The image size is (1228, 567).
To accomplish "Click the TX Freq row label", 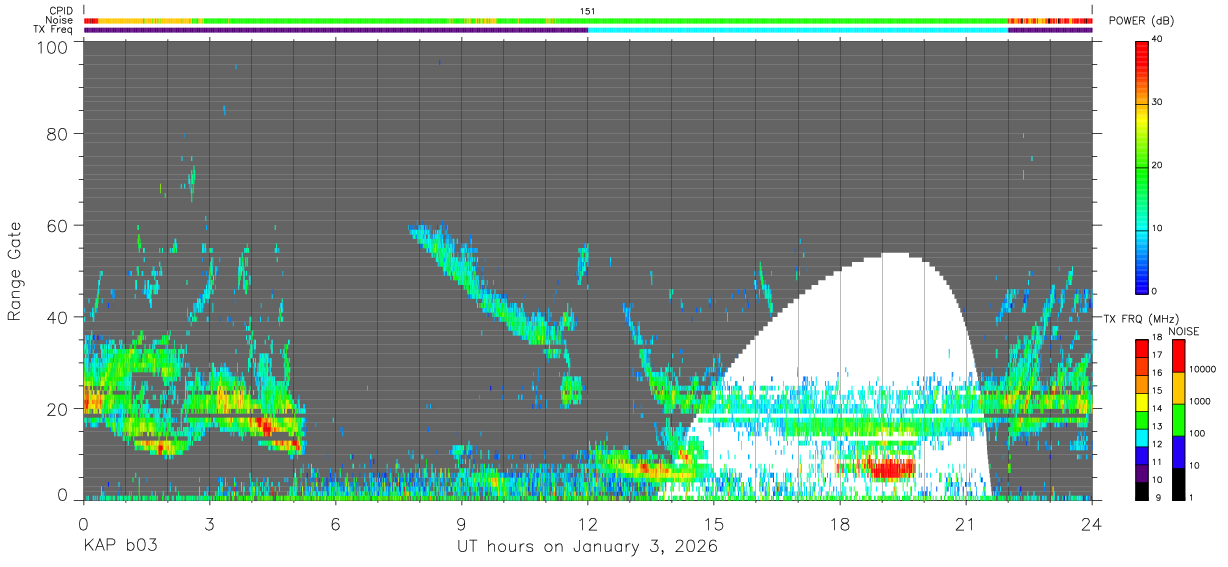I will [55, 30].
